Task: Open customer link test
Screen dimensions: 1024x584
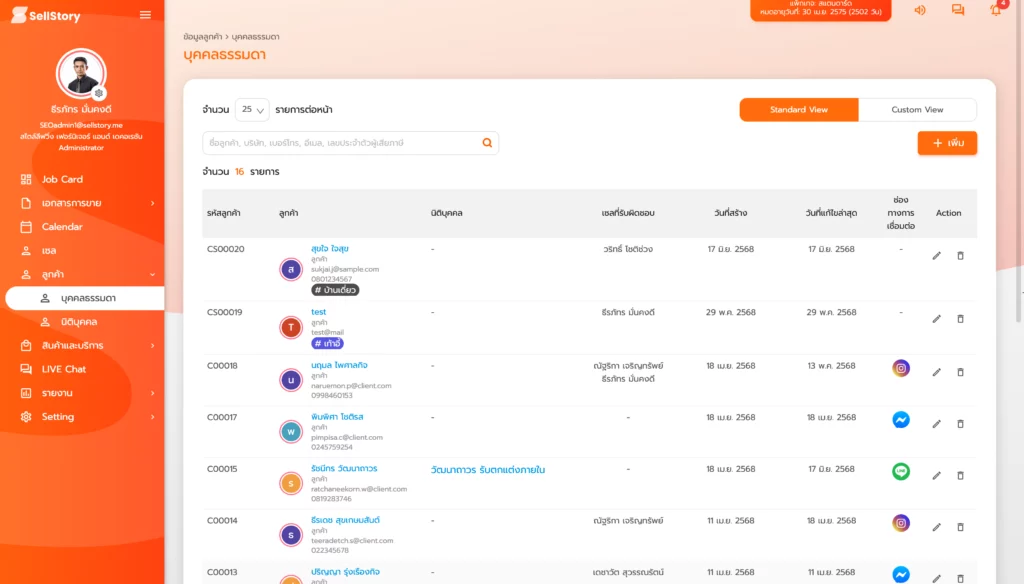Action: click(319, 312)
